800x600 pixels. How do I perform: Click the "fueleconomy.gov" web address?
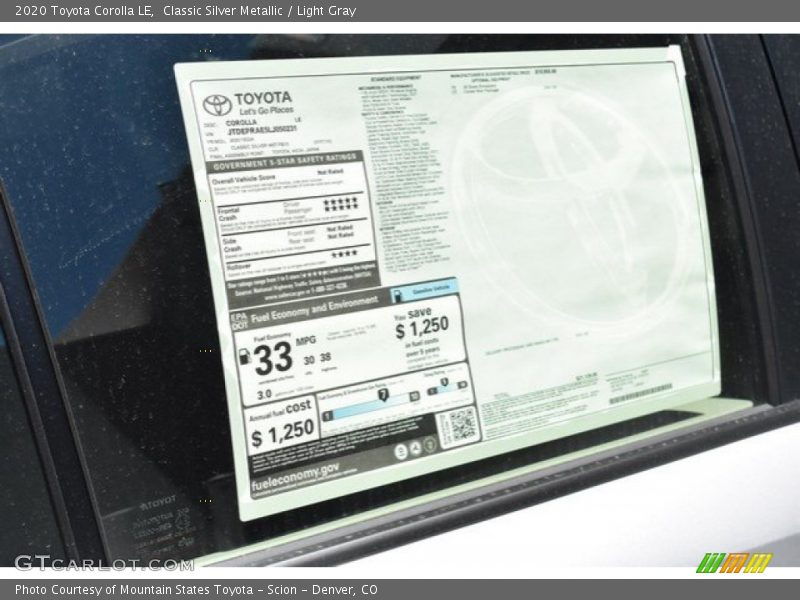click(x=295, y=478)
